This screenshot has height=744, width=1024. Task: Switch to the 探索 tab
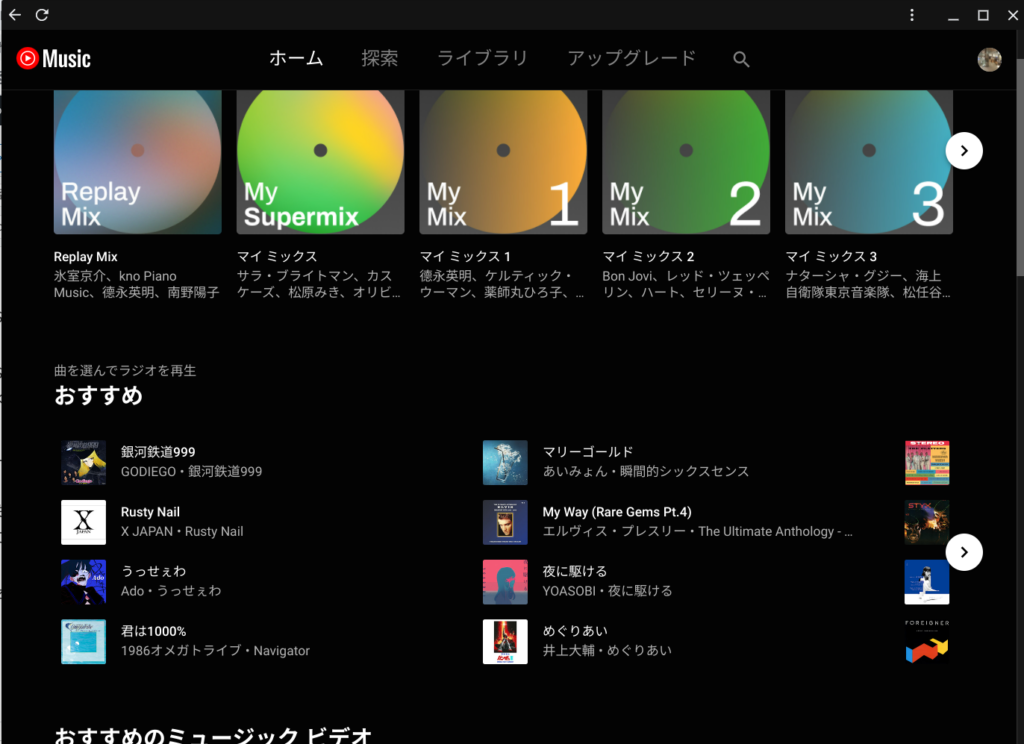[x=379, y=58]
